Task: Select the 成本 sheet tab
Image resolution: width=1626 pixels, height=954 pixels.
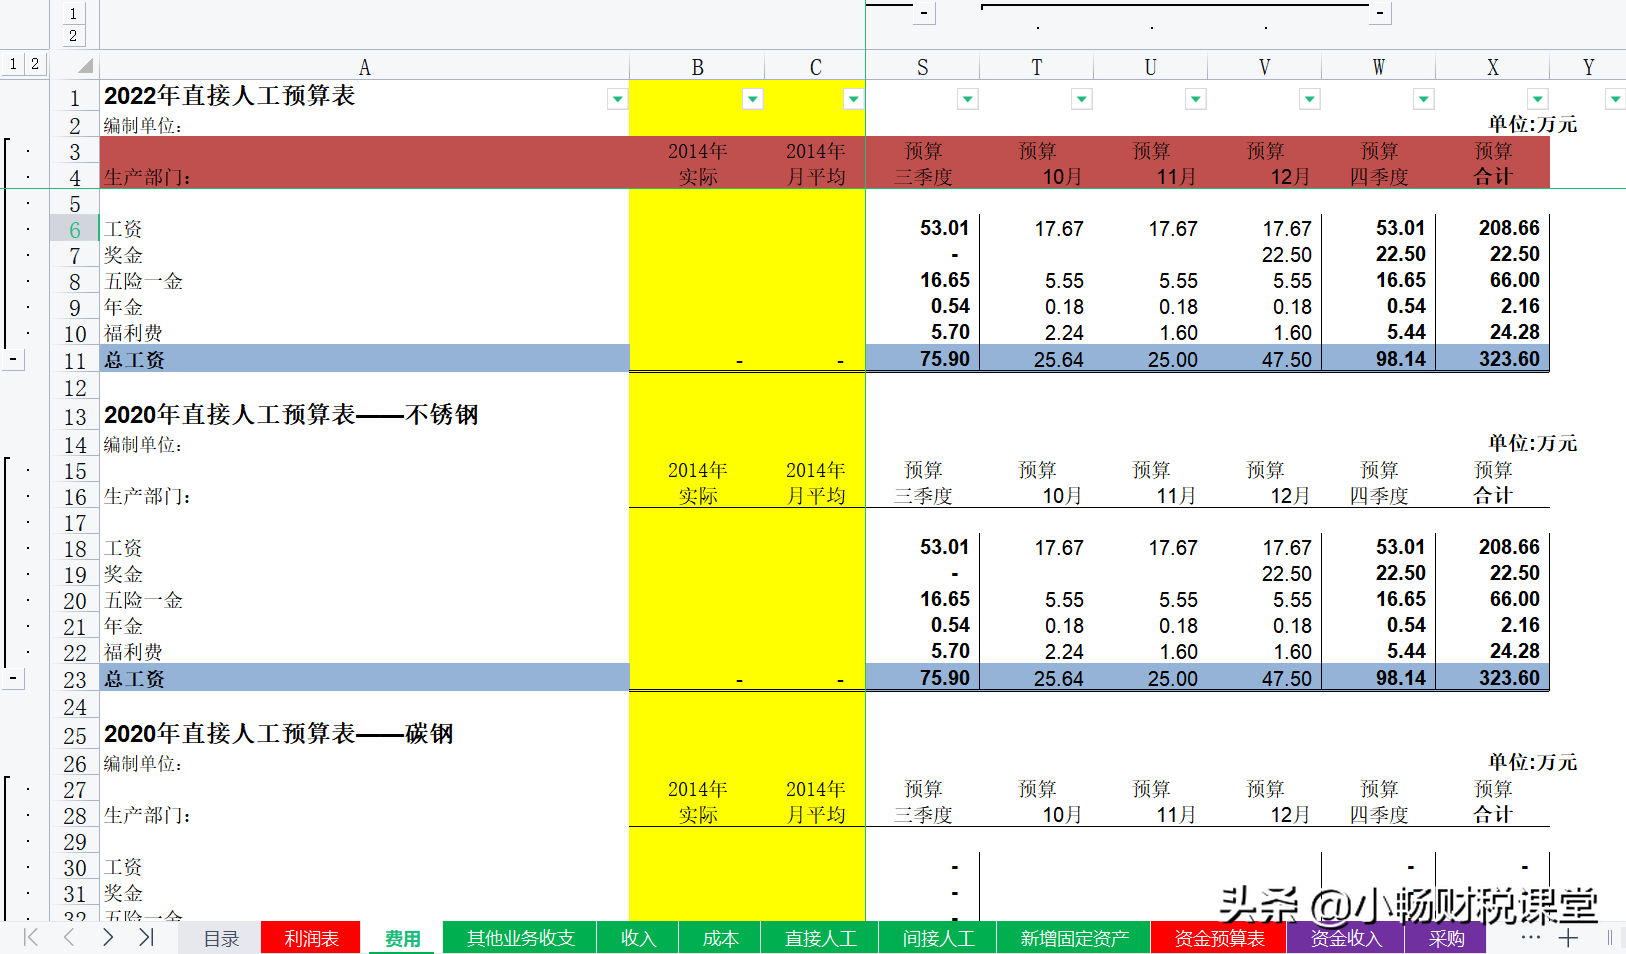Action: coord(720,938)
